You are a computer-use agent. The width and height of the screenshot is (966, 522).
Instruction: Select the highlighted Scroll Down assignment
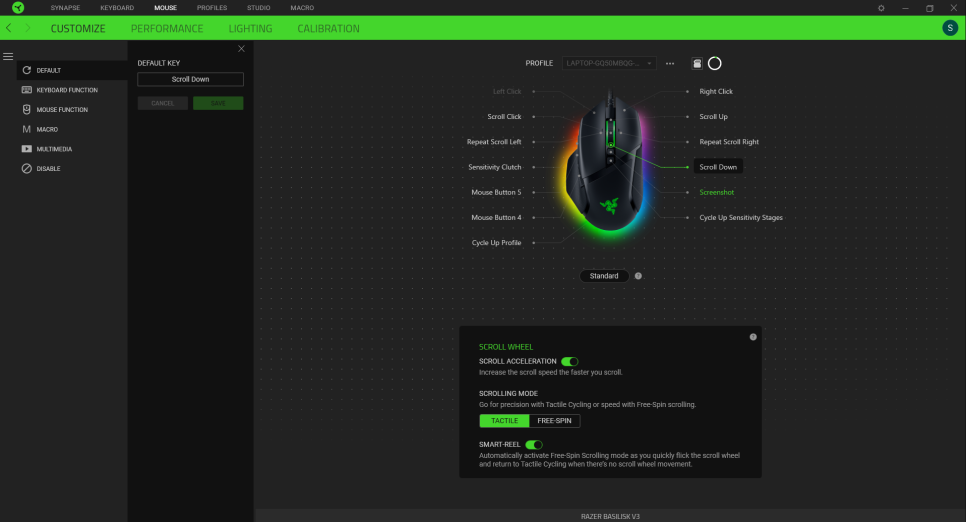(718, 167)
